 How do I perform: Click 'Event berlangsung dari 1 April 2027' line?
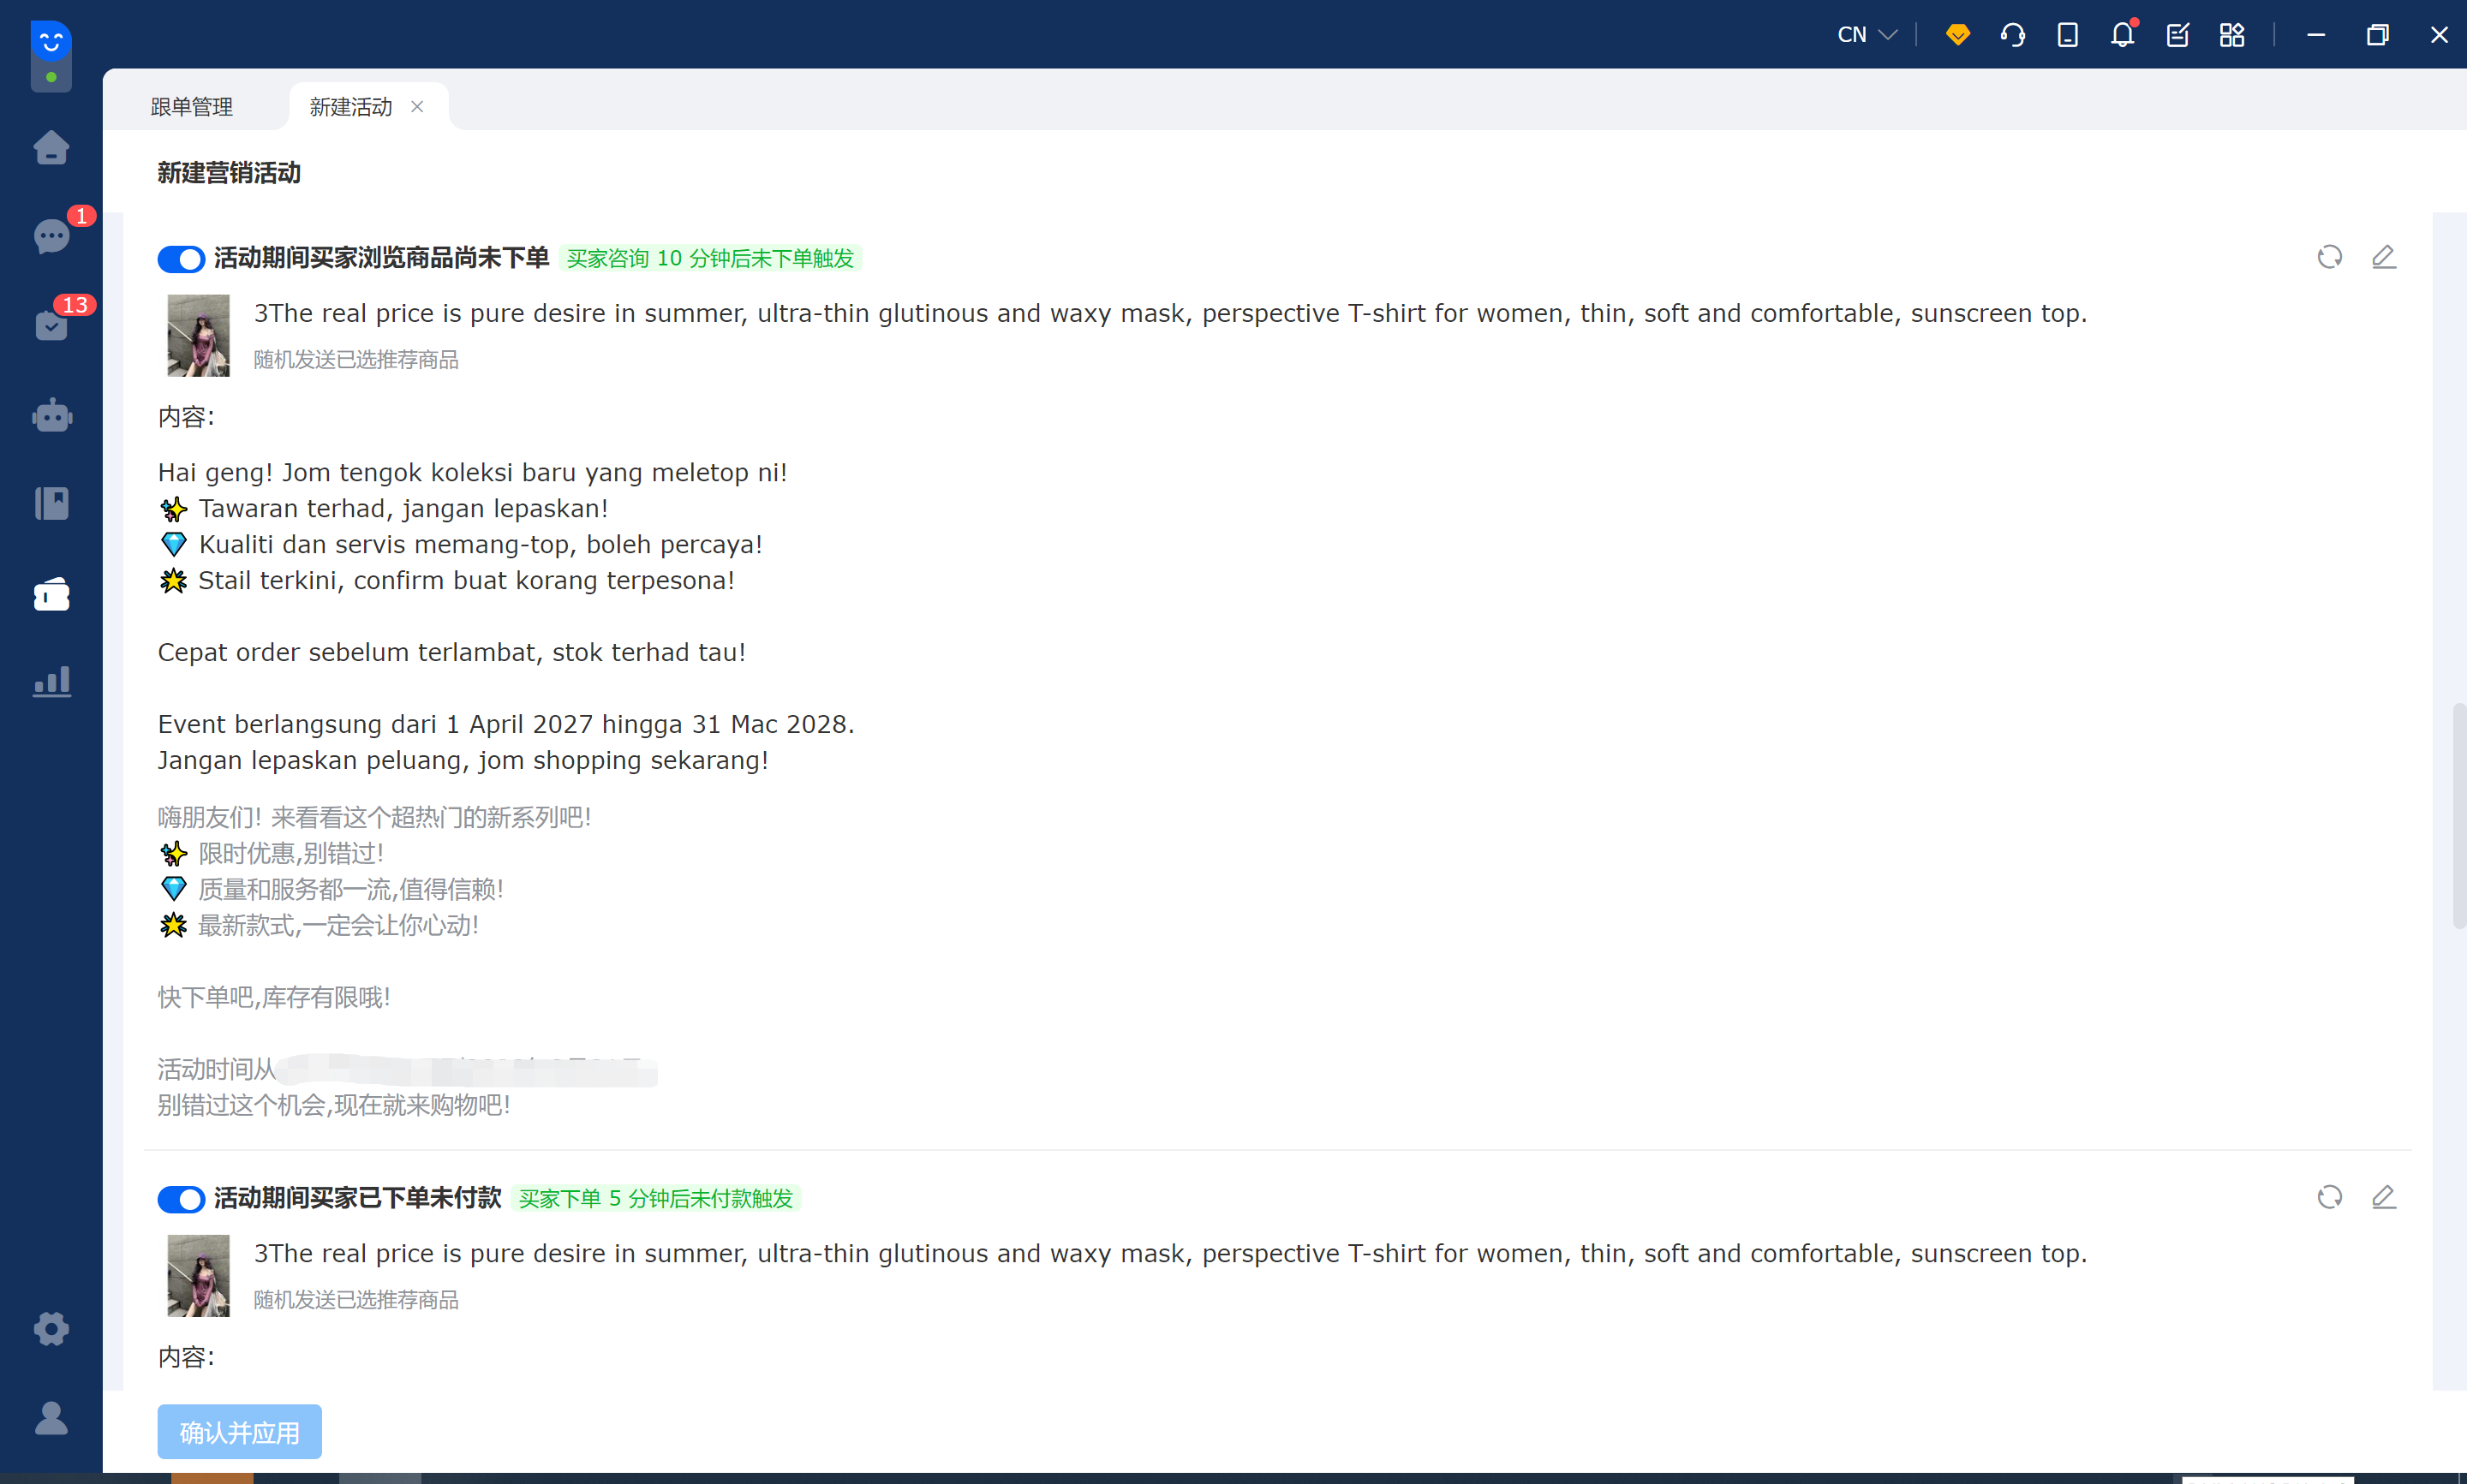click(506, 724)
